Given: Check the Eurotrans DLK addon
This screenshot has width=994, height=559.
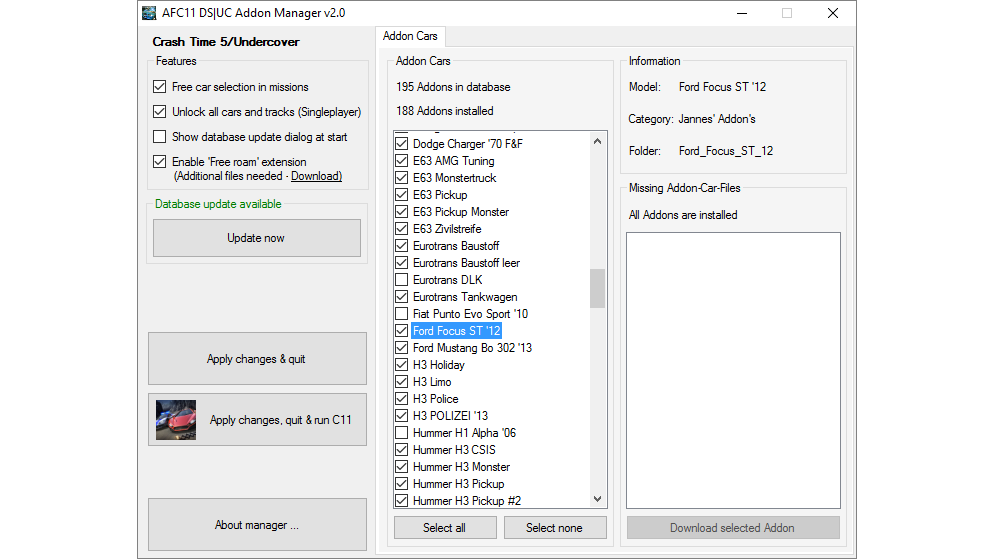Looking at the screenshot, I should pyautogui.click(x=401, y=280).
